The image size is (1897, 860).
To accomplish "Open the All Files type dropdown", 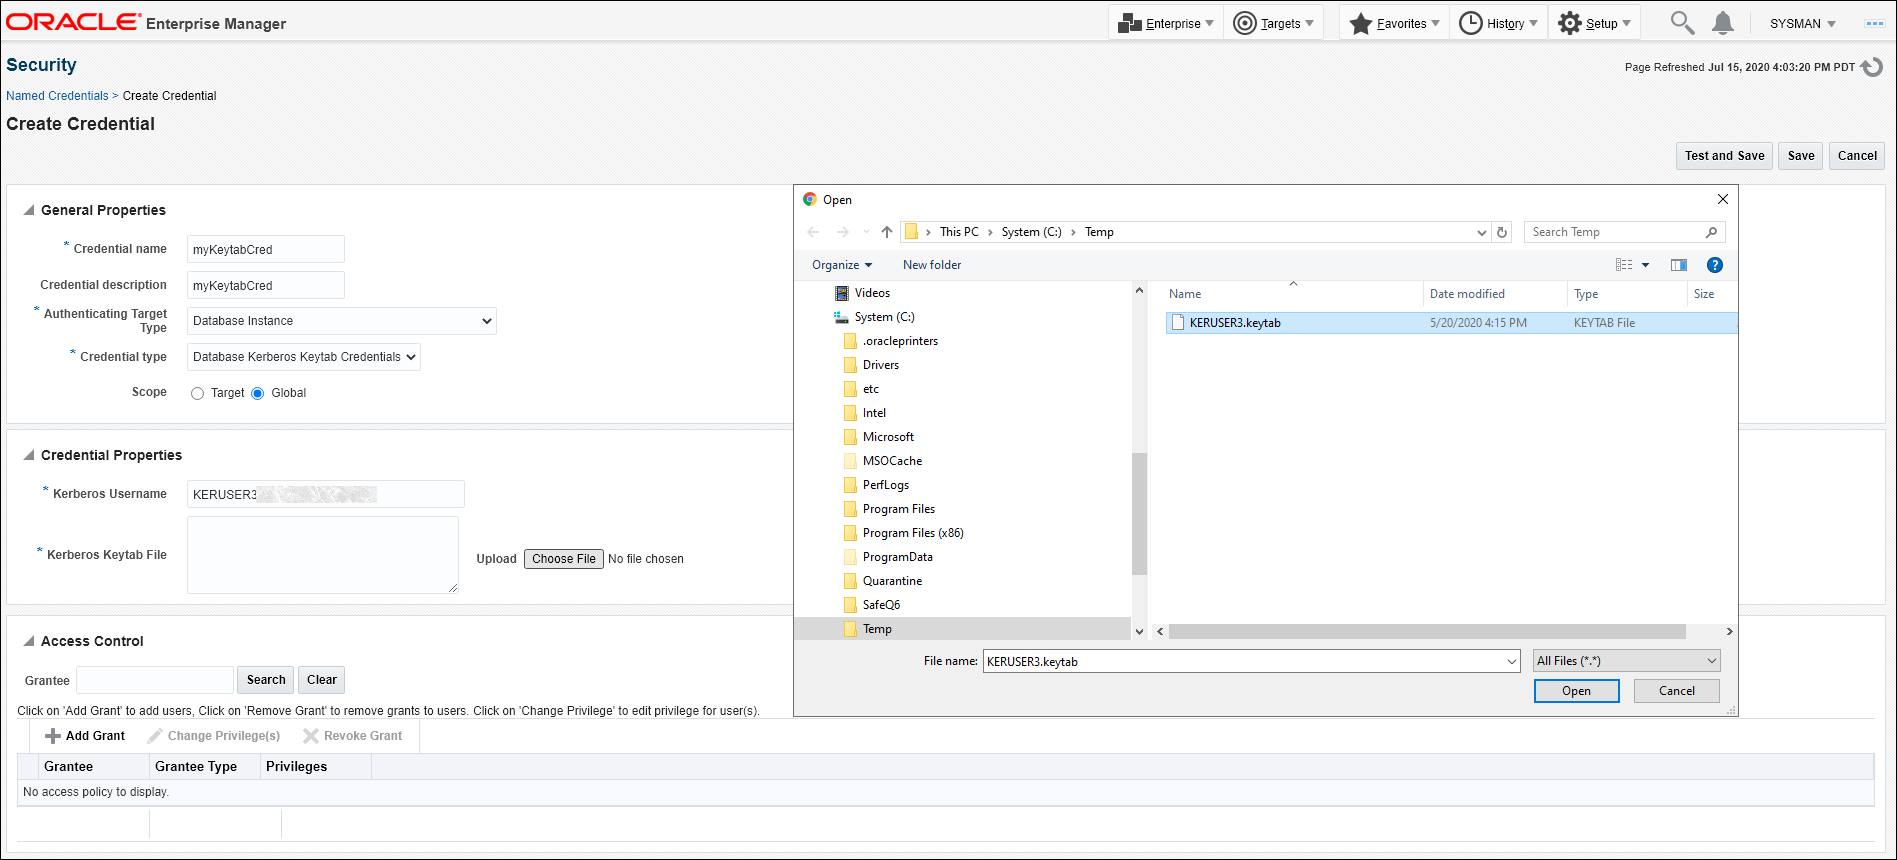I will click(1627, 661).
